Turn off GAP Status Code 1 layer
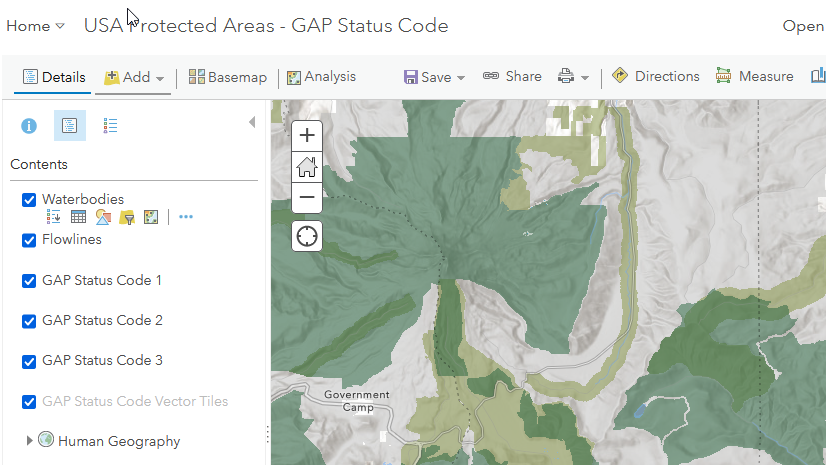 coord(29,281)
